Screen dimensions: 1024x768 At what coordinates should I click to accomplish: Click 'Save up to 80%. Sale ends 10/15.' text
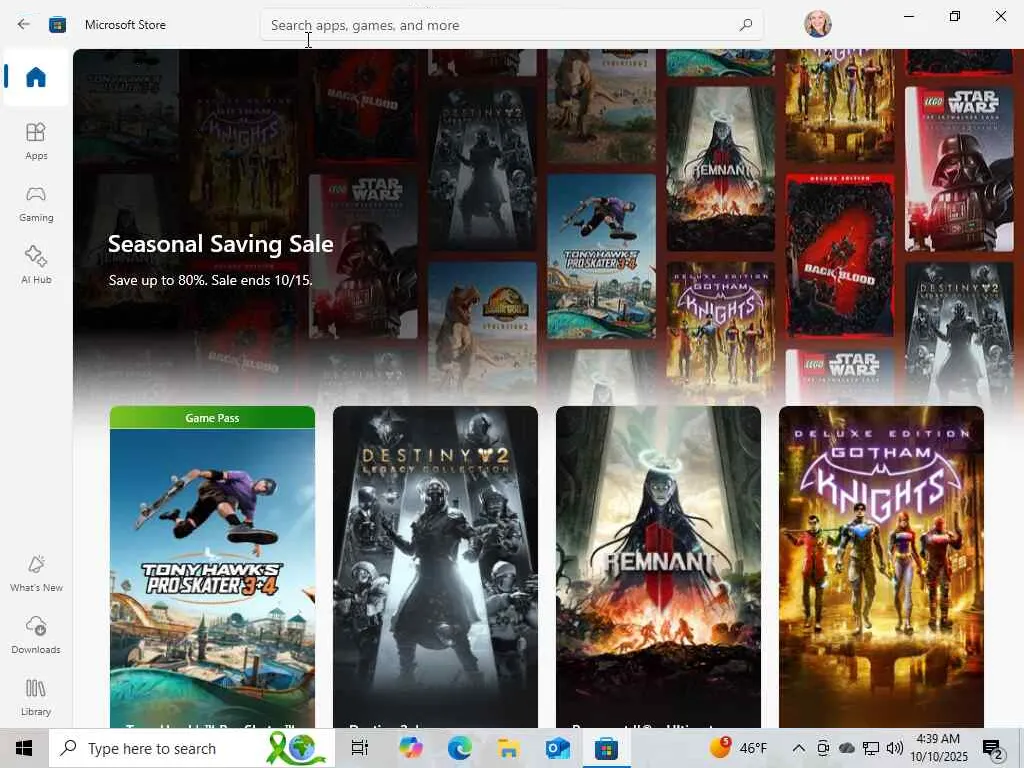tap(210, 280)
